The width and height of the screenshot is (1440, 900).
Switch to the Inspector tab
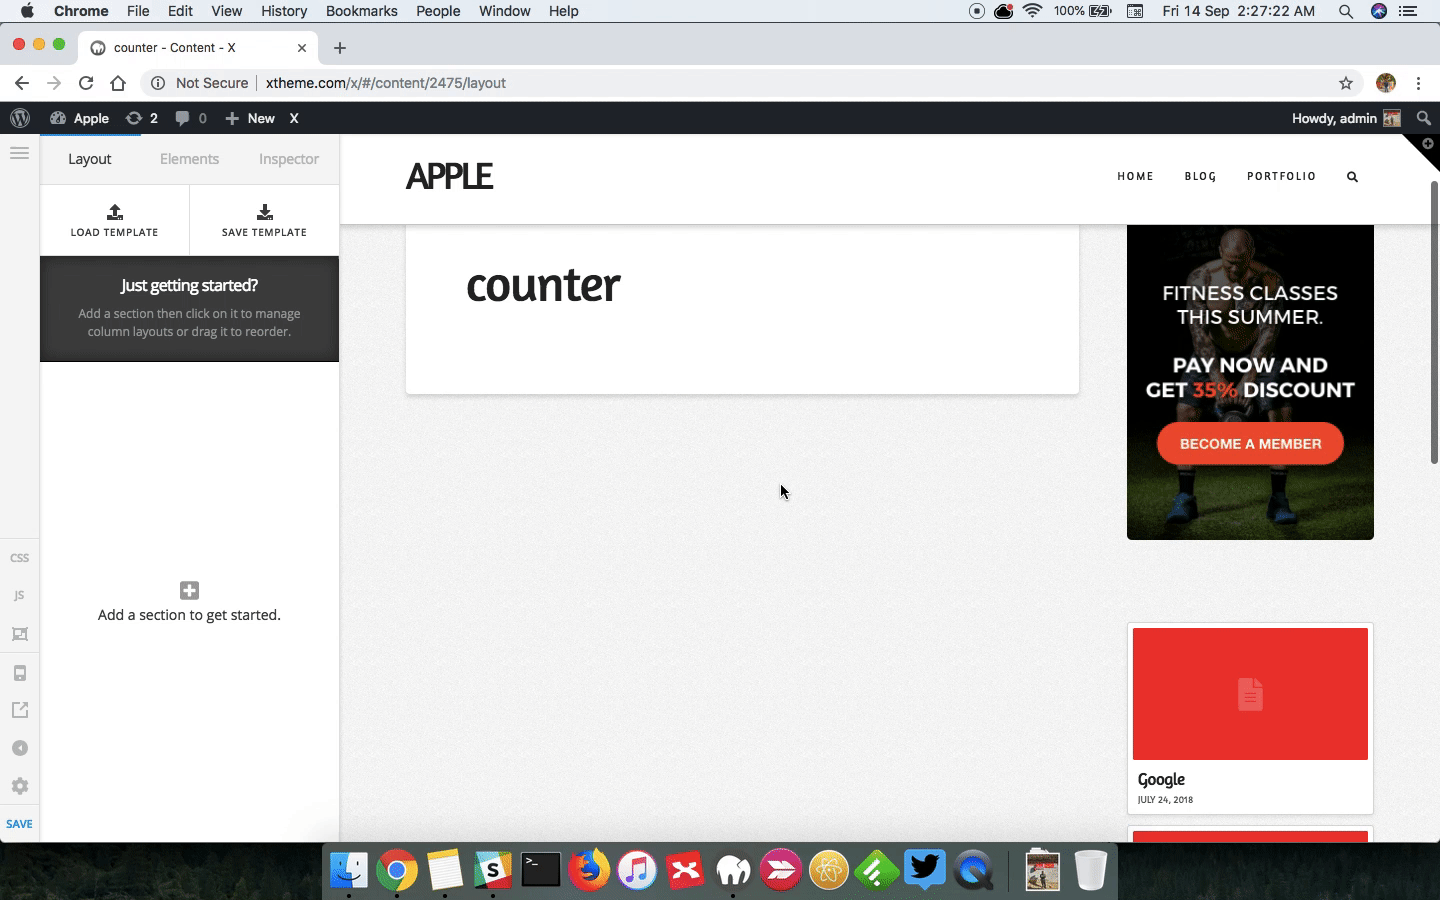click(289, 159)
